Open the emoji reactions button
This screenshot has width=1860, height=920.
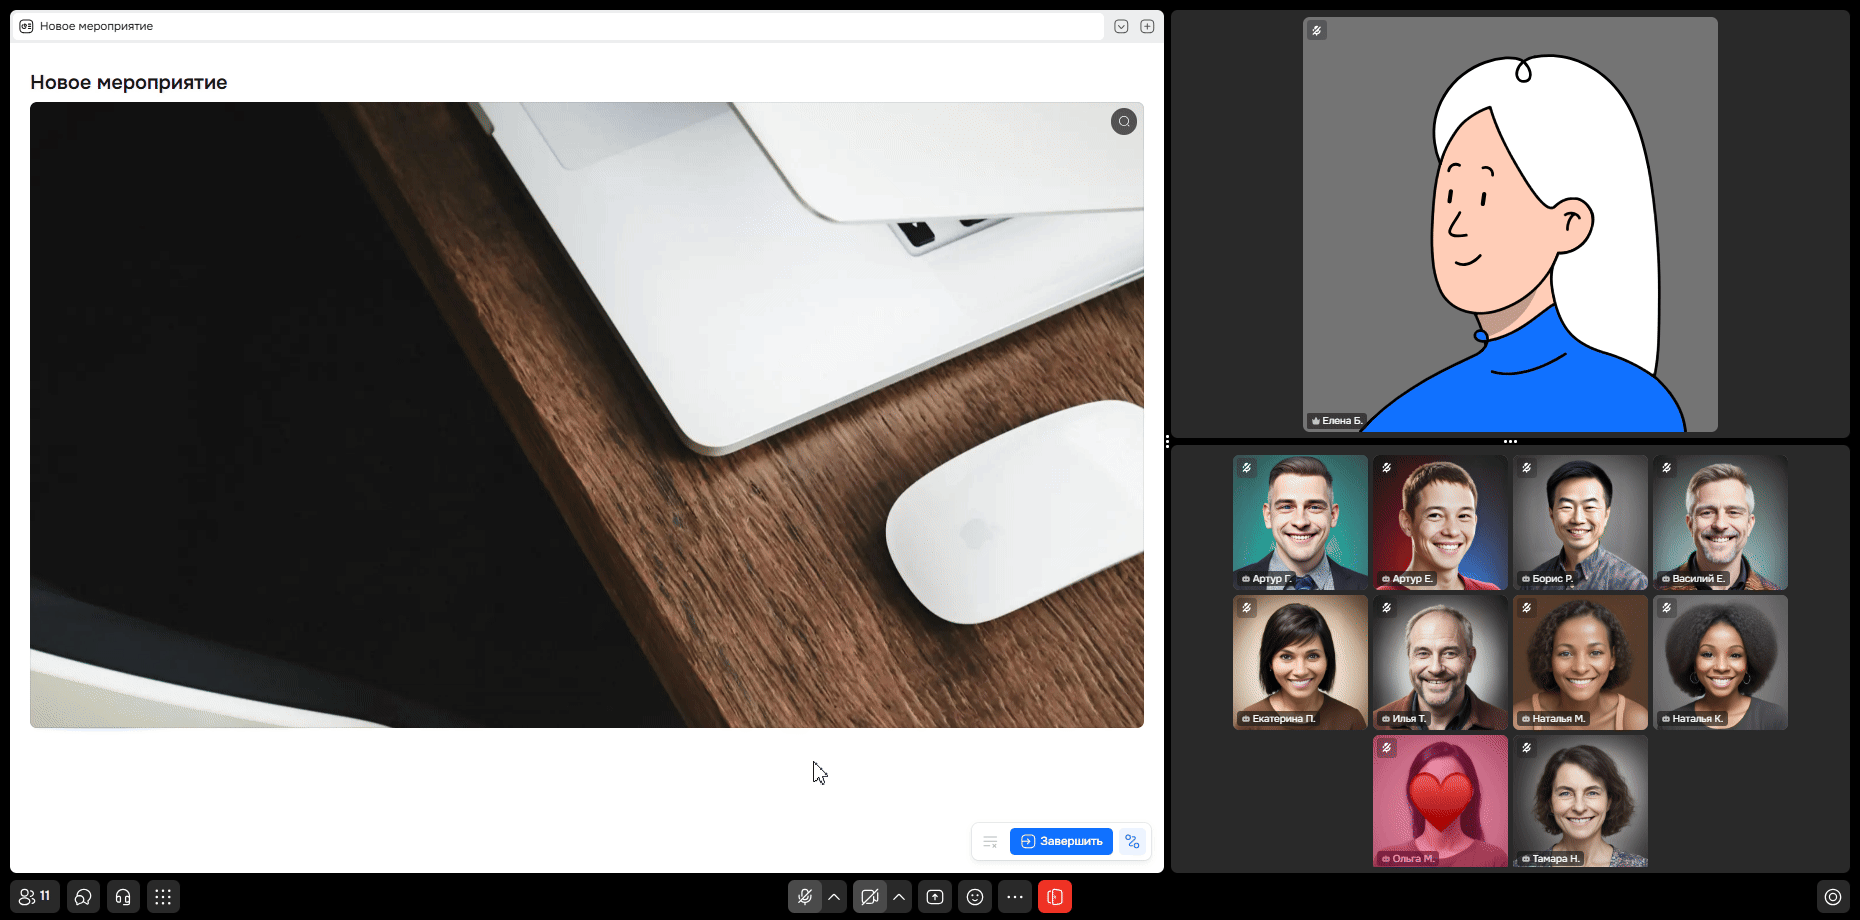pyautogui.click(x=975, y=897)
